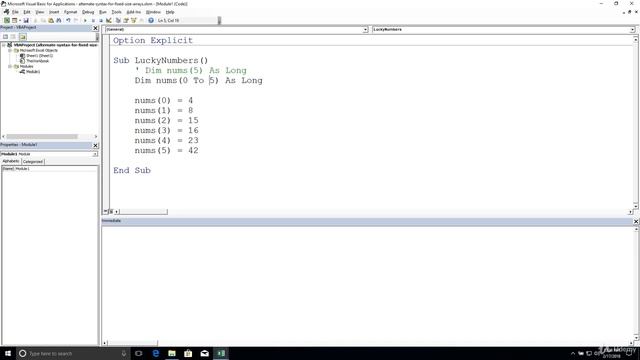Click the 'End Sub' code line
The width and height of the screenshot is (640, 360).
(132, 171)
